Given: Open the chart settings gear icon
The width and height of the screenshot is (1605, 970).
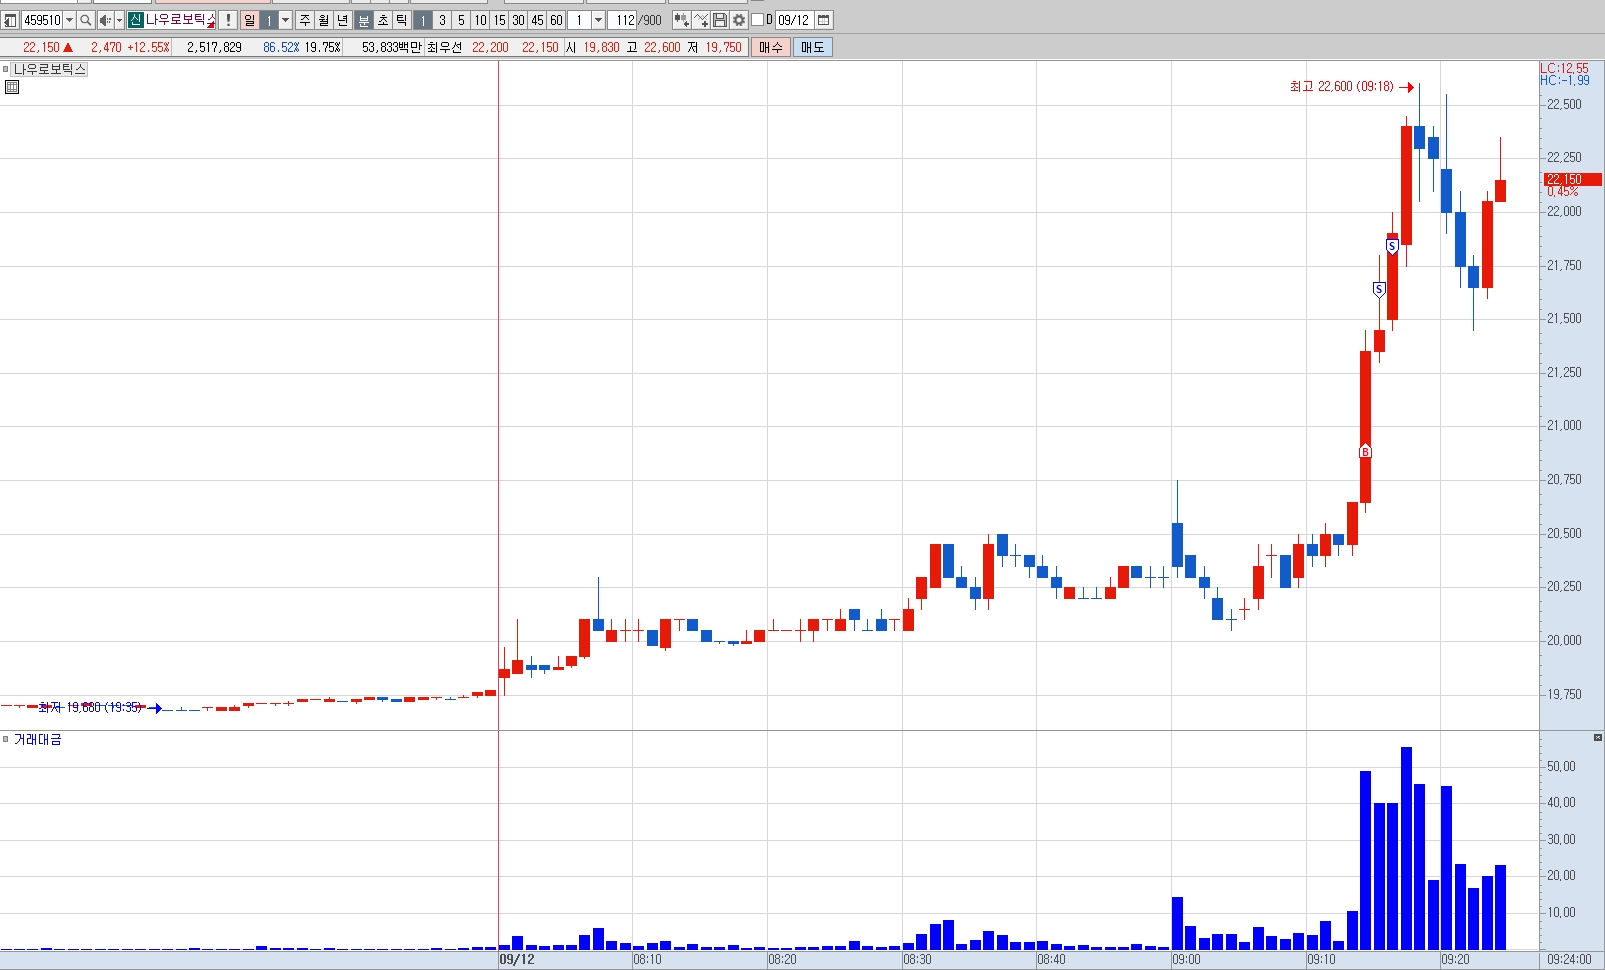Looking at the screenshot, I should (739, 20).
